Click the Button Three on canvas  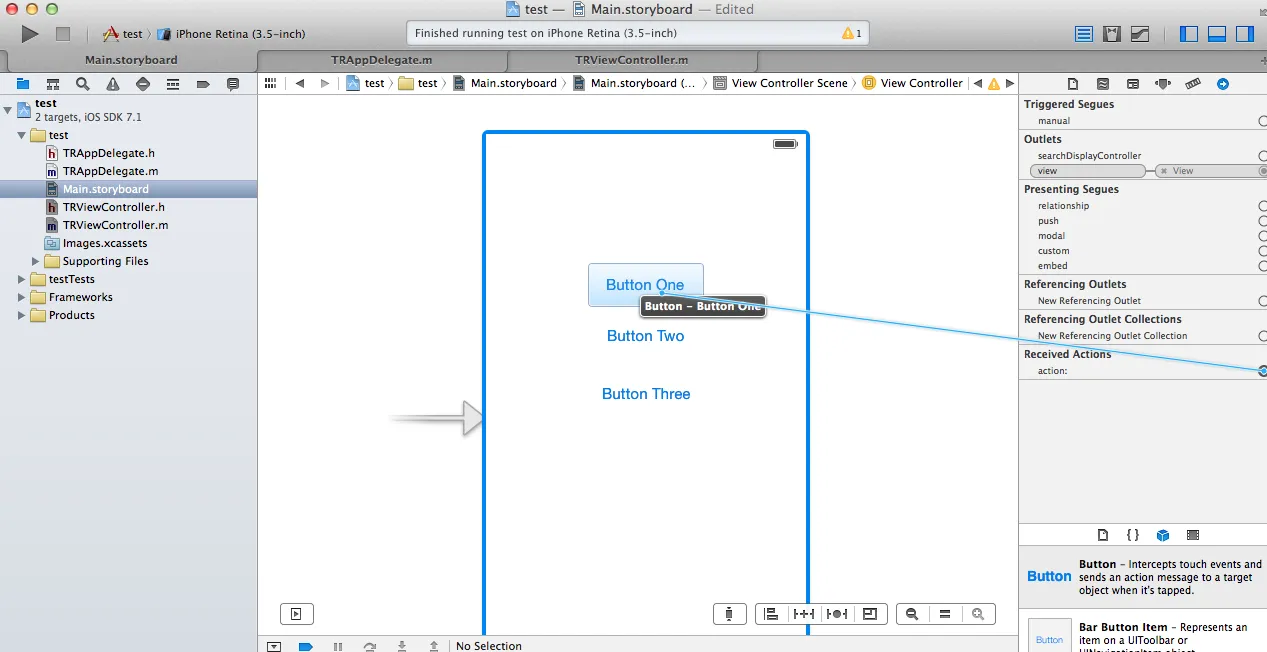(646, 394)
